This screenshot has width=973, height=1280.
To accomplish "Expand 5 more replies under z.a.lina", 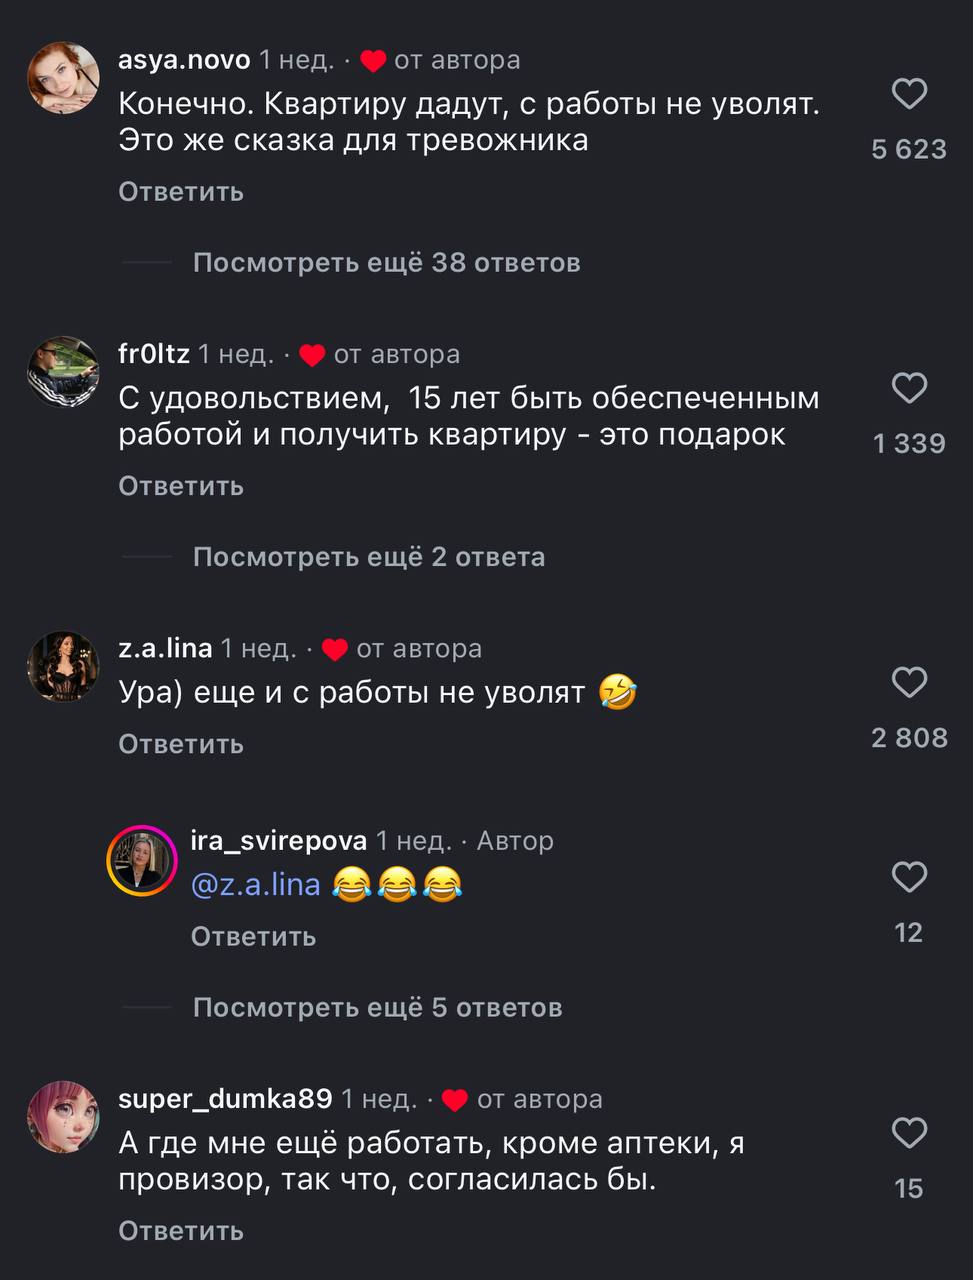I will 377,1008.
